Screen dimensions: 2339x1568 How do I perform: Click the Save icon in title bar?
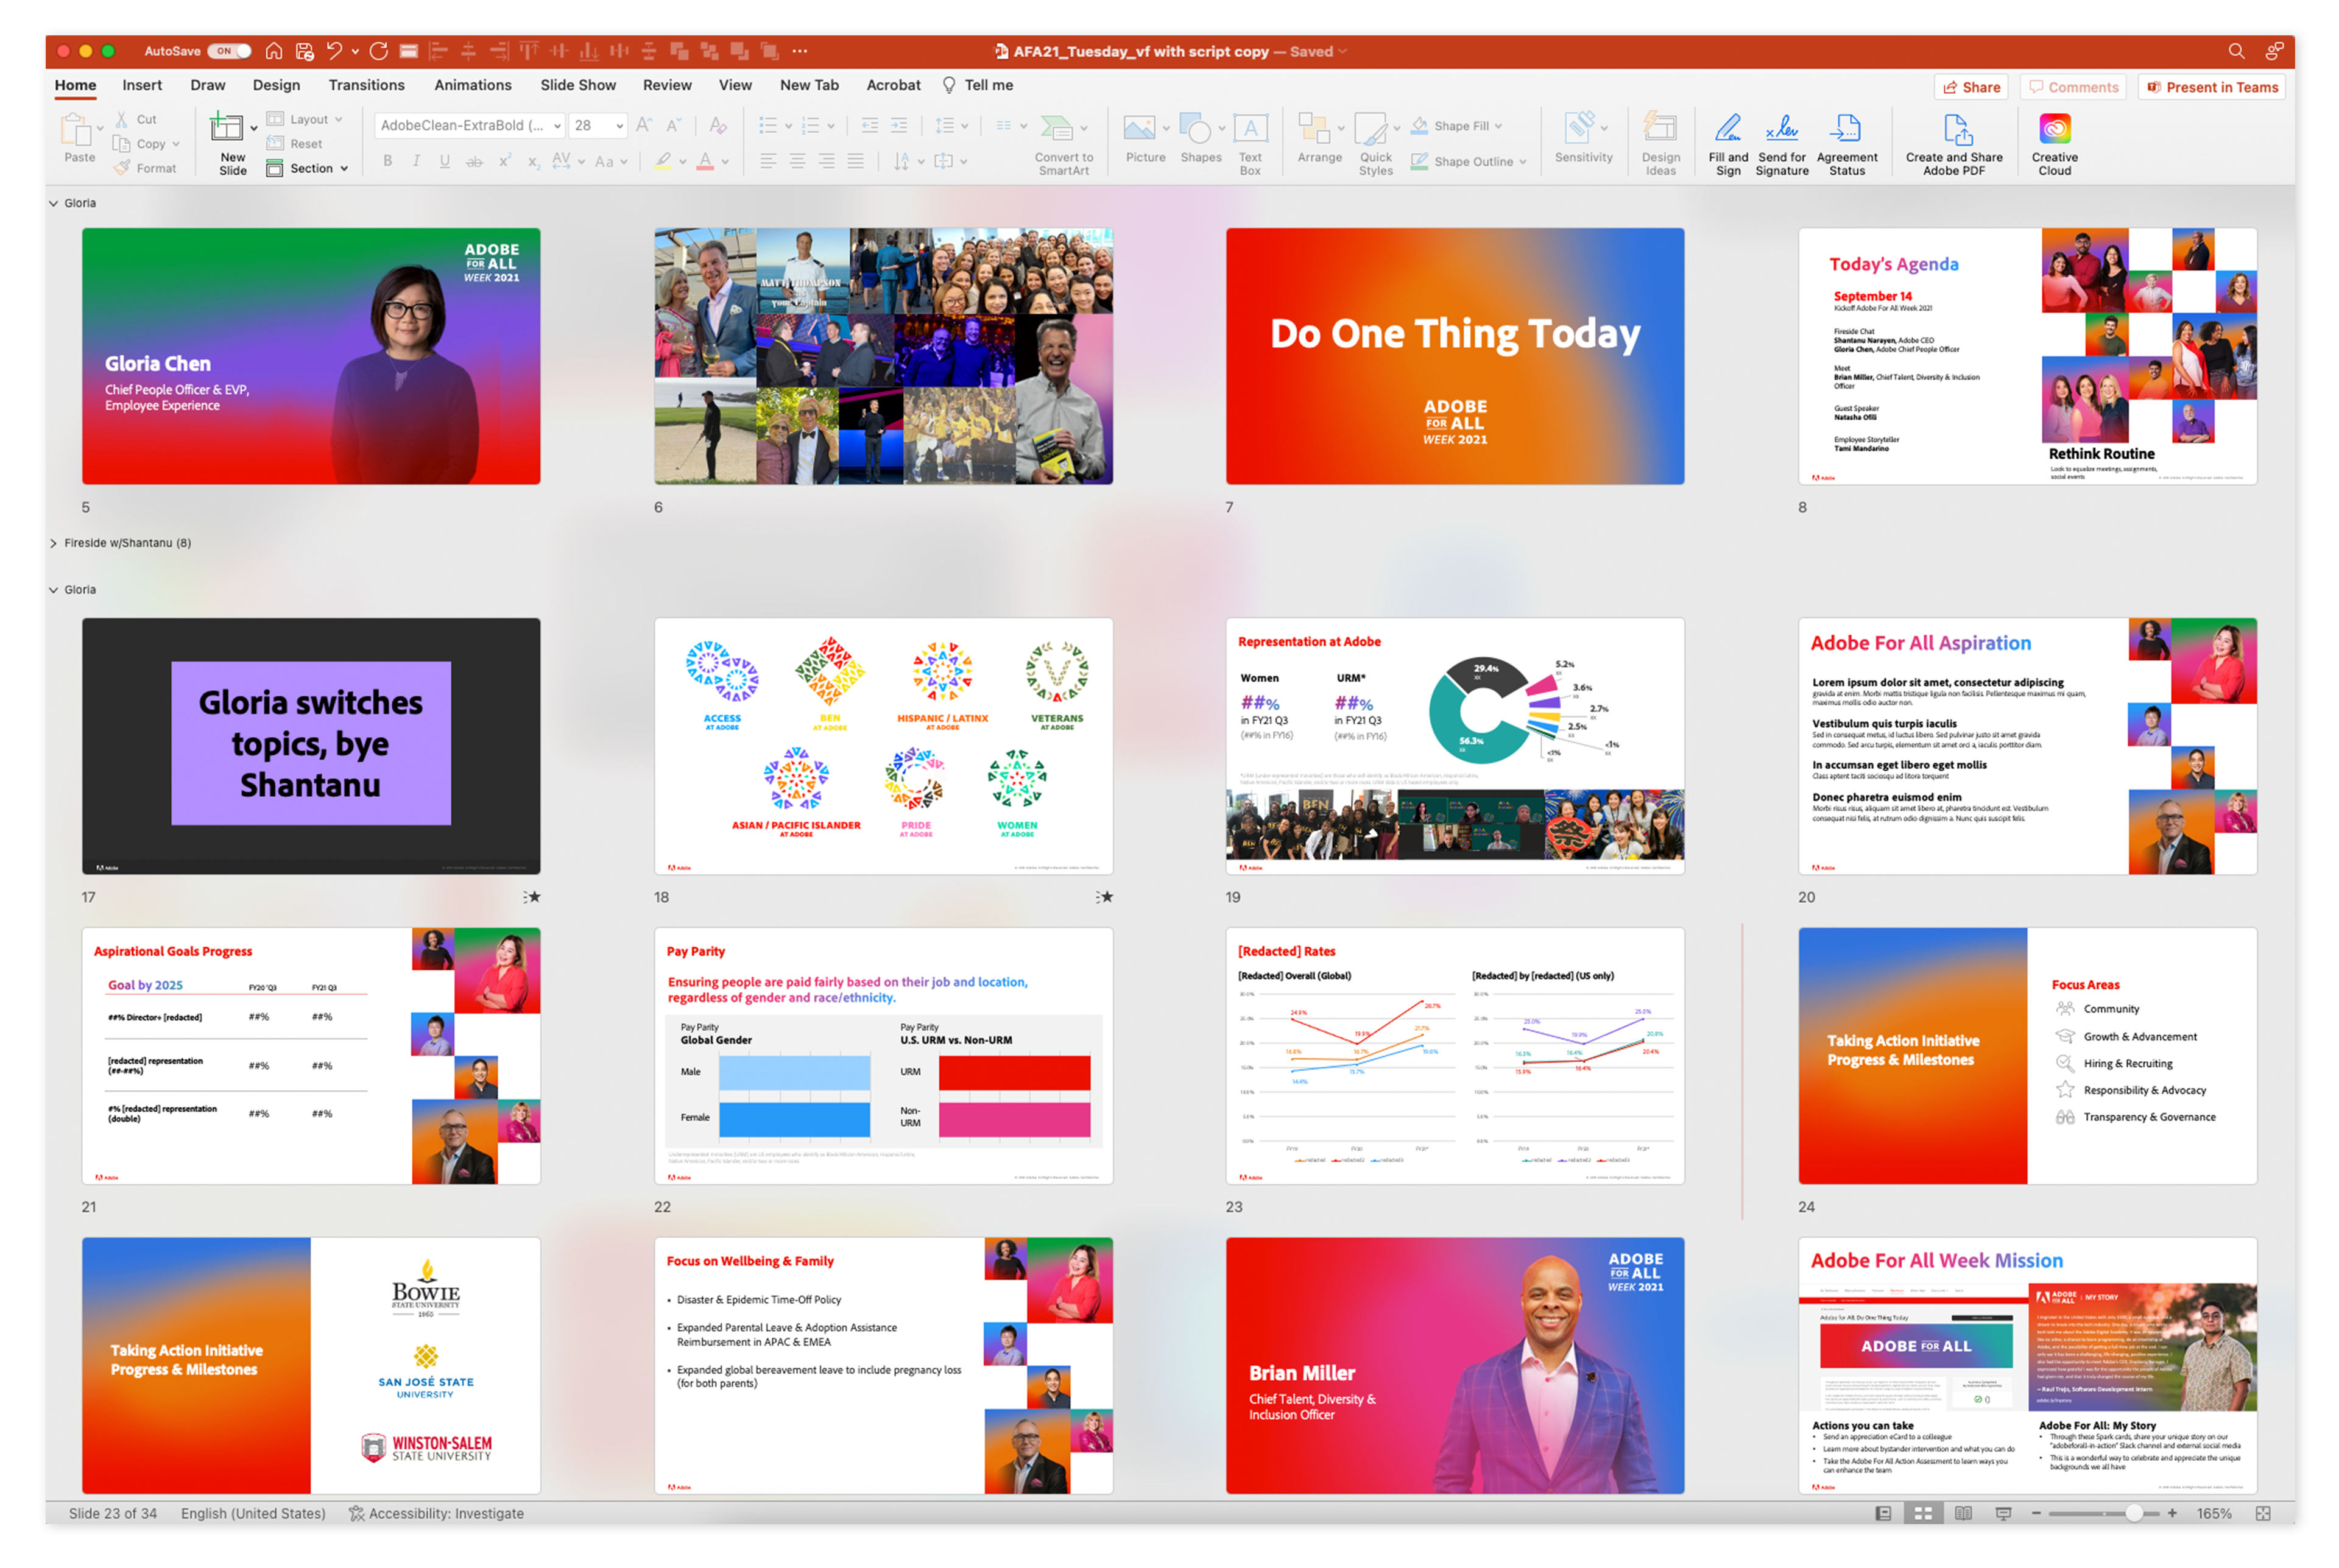click(305, 51)
